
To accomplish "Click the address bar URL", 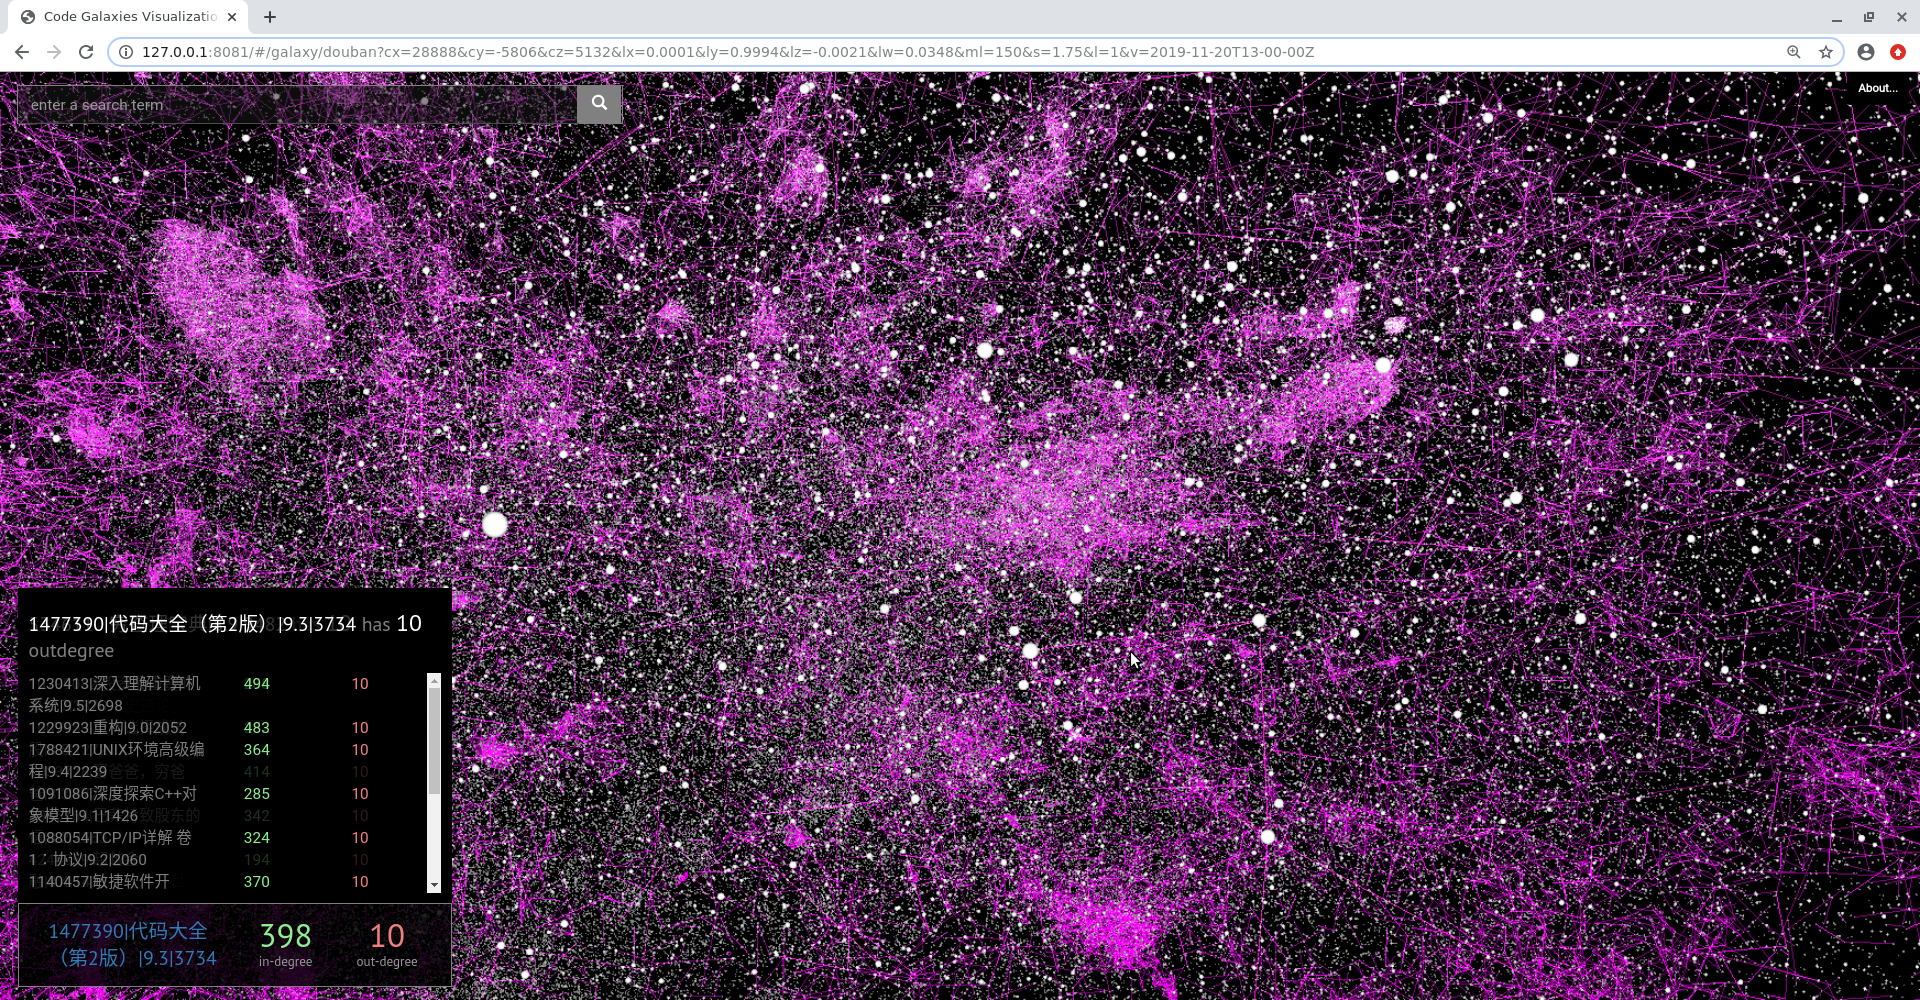I will click(728, 52).
